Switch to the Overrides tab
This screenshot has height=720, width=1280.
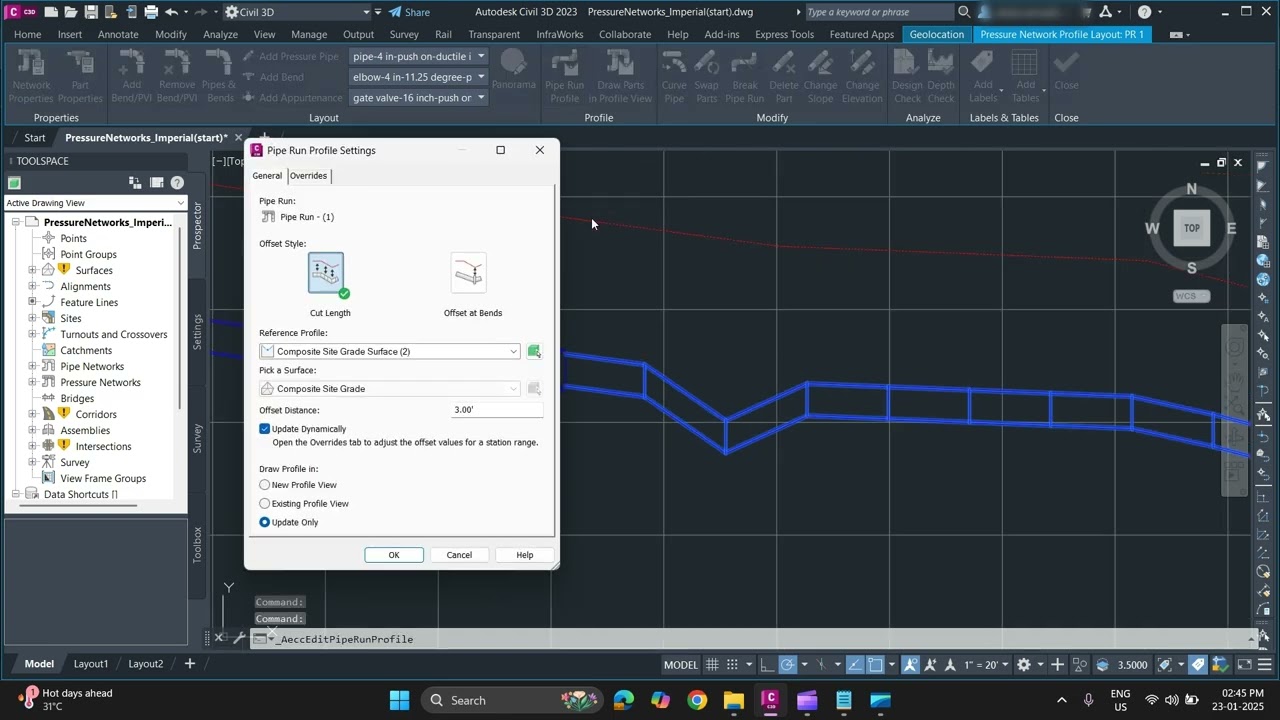[x=308, y=176]
